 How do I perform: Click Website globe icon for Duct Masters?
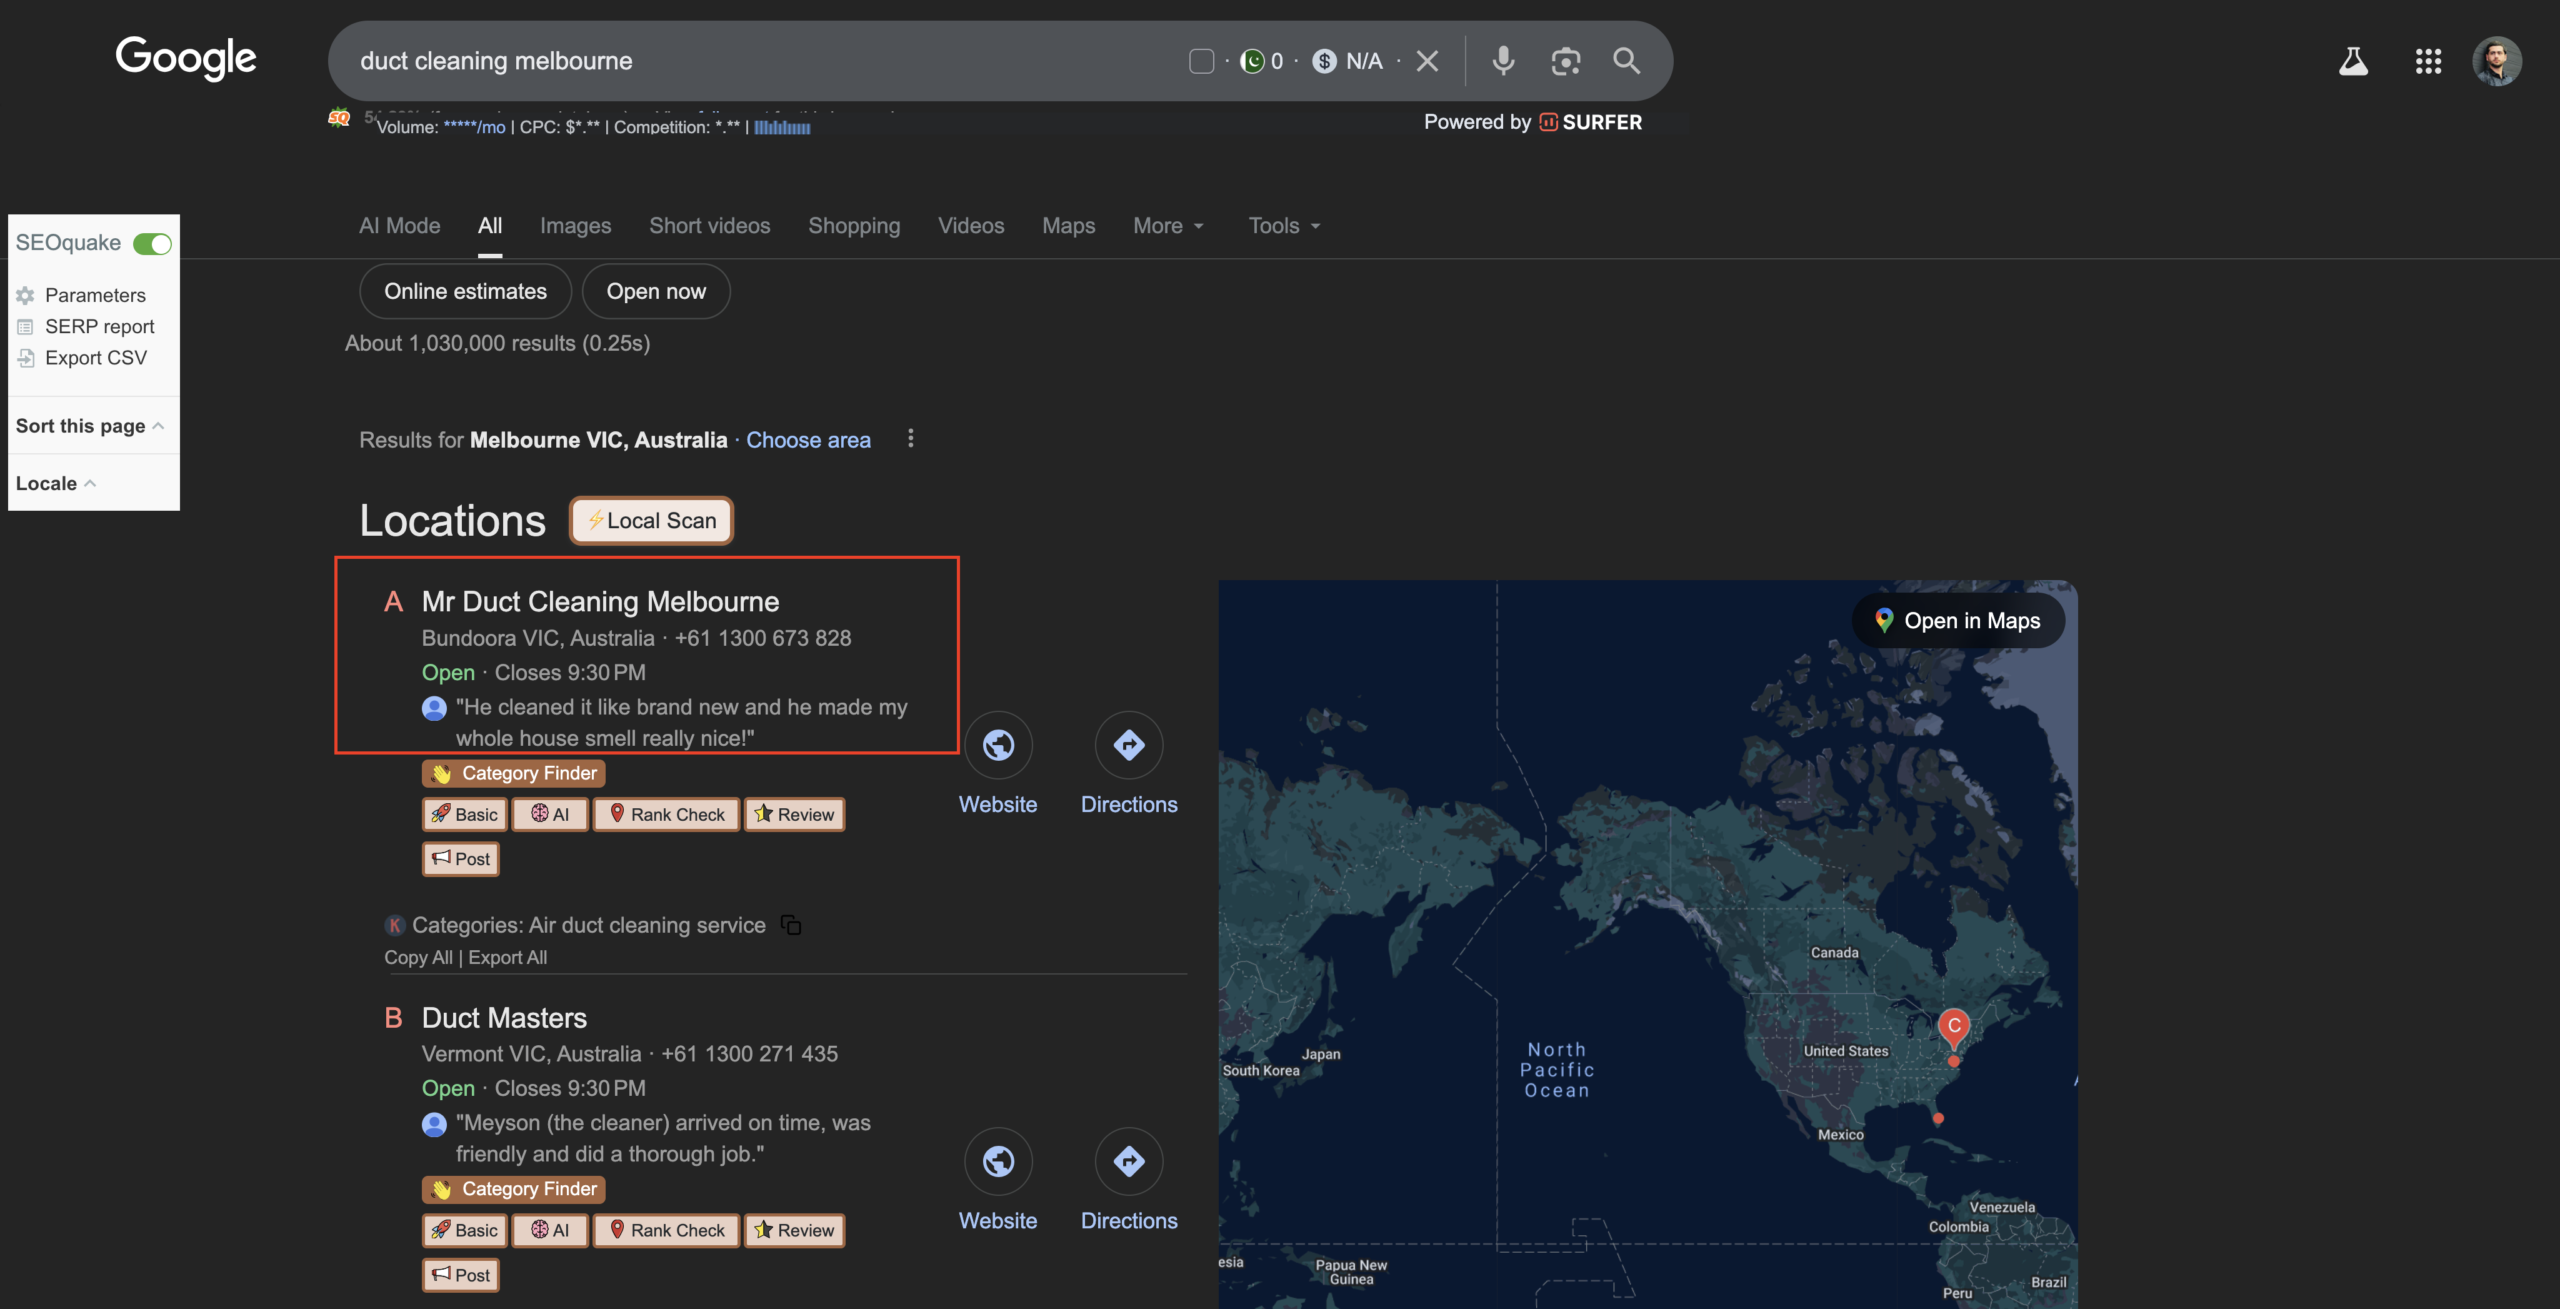(x=998, y=1161)
